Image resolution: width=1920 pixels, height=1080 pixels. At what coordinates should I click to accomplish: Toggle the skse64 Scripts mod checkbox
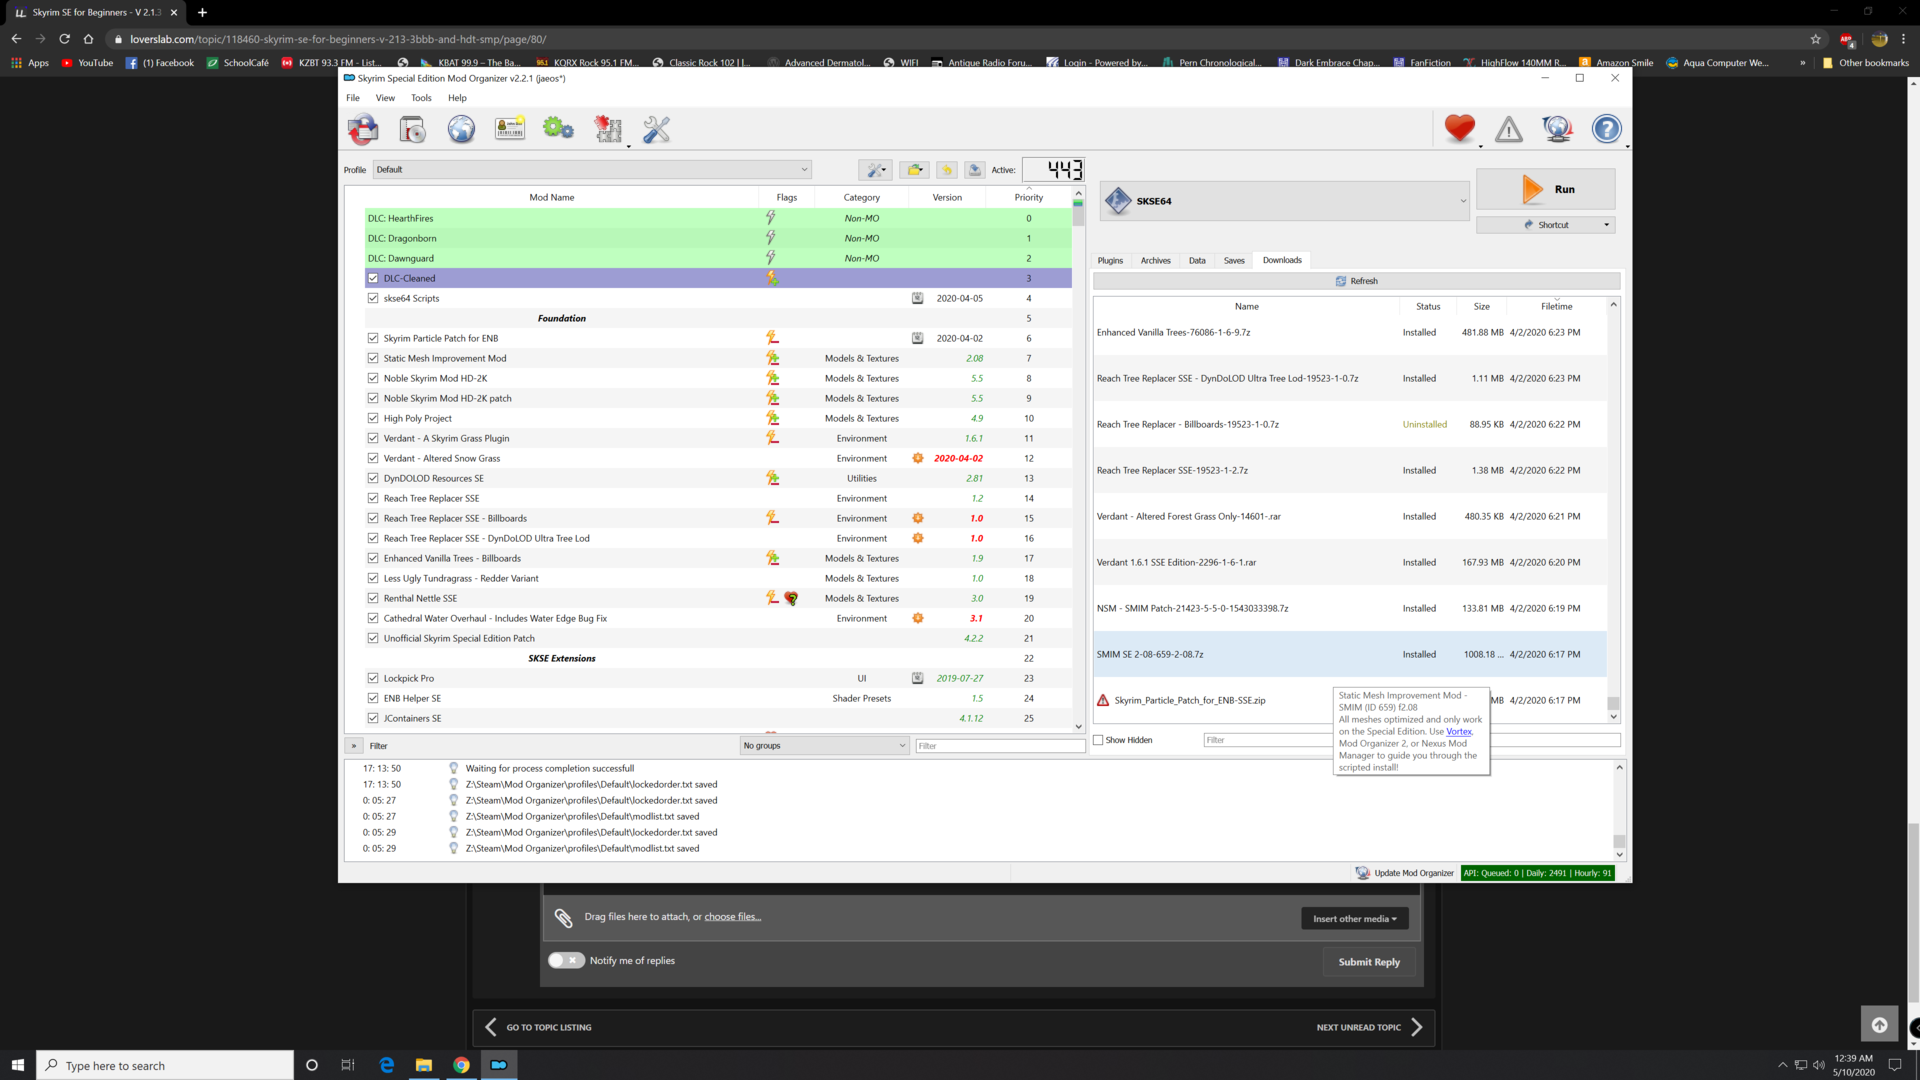[x=373, y=298]
